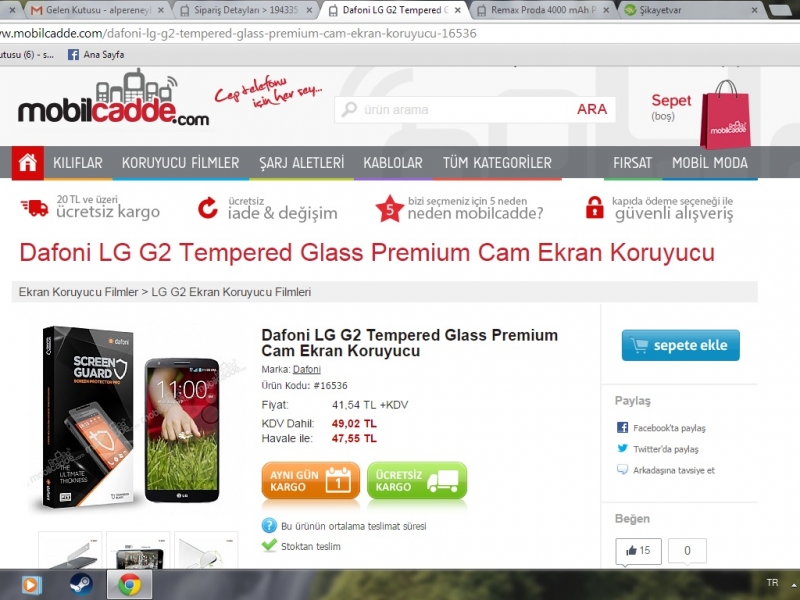Click the ARA search button

click(592, 109)
